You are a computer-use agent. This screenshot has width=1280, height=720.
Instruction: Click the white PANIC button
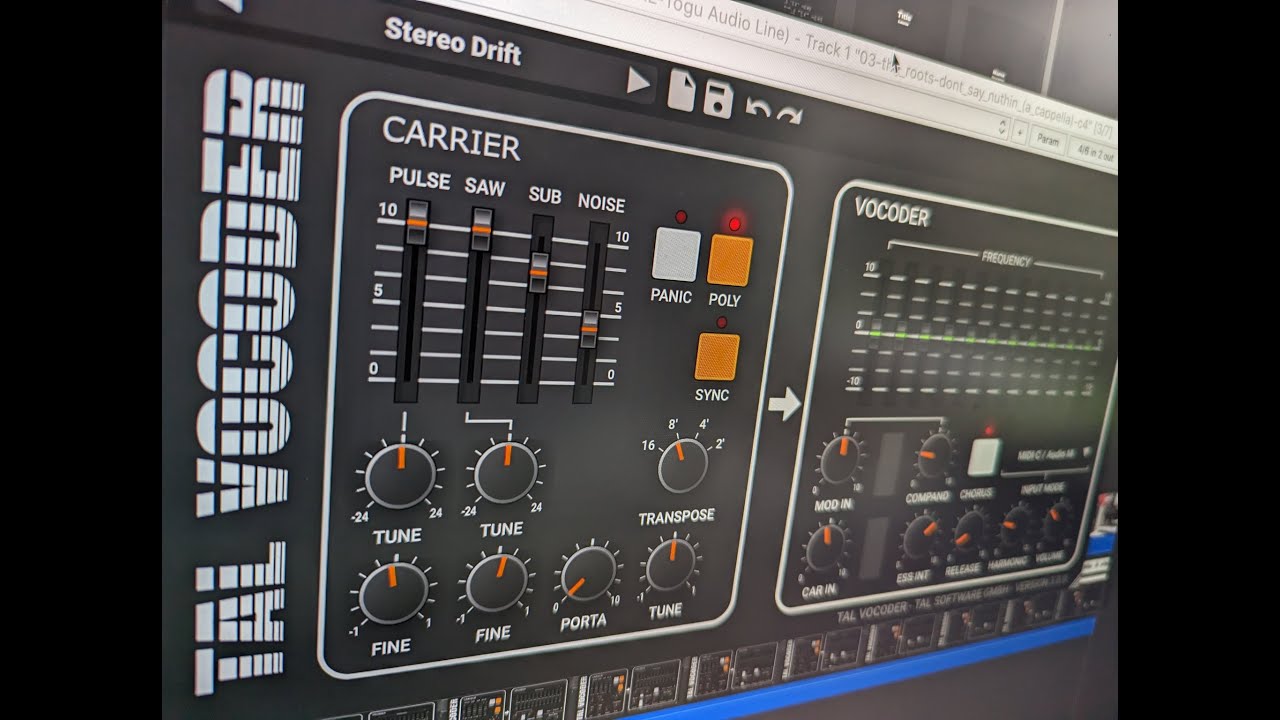pos(676,254)
